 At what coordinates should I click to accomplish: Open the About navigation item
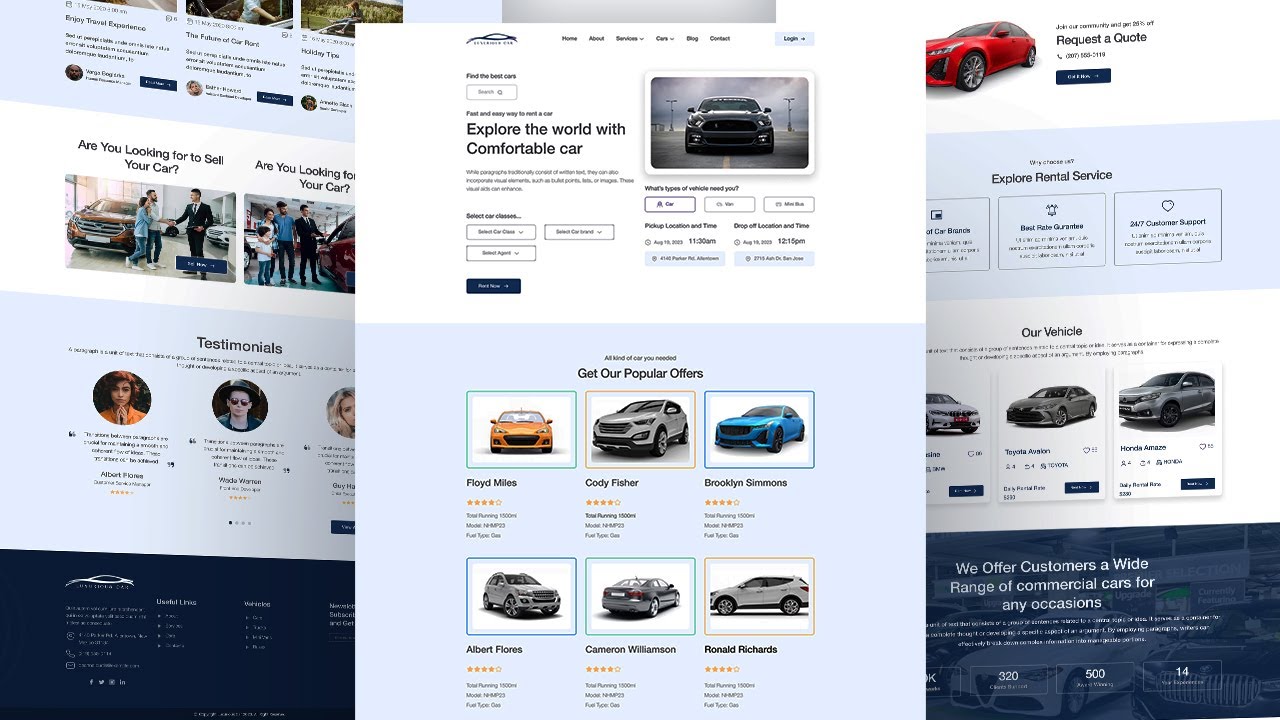(596, 39)
